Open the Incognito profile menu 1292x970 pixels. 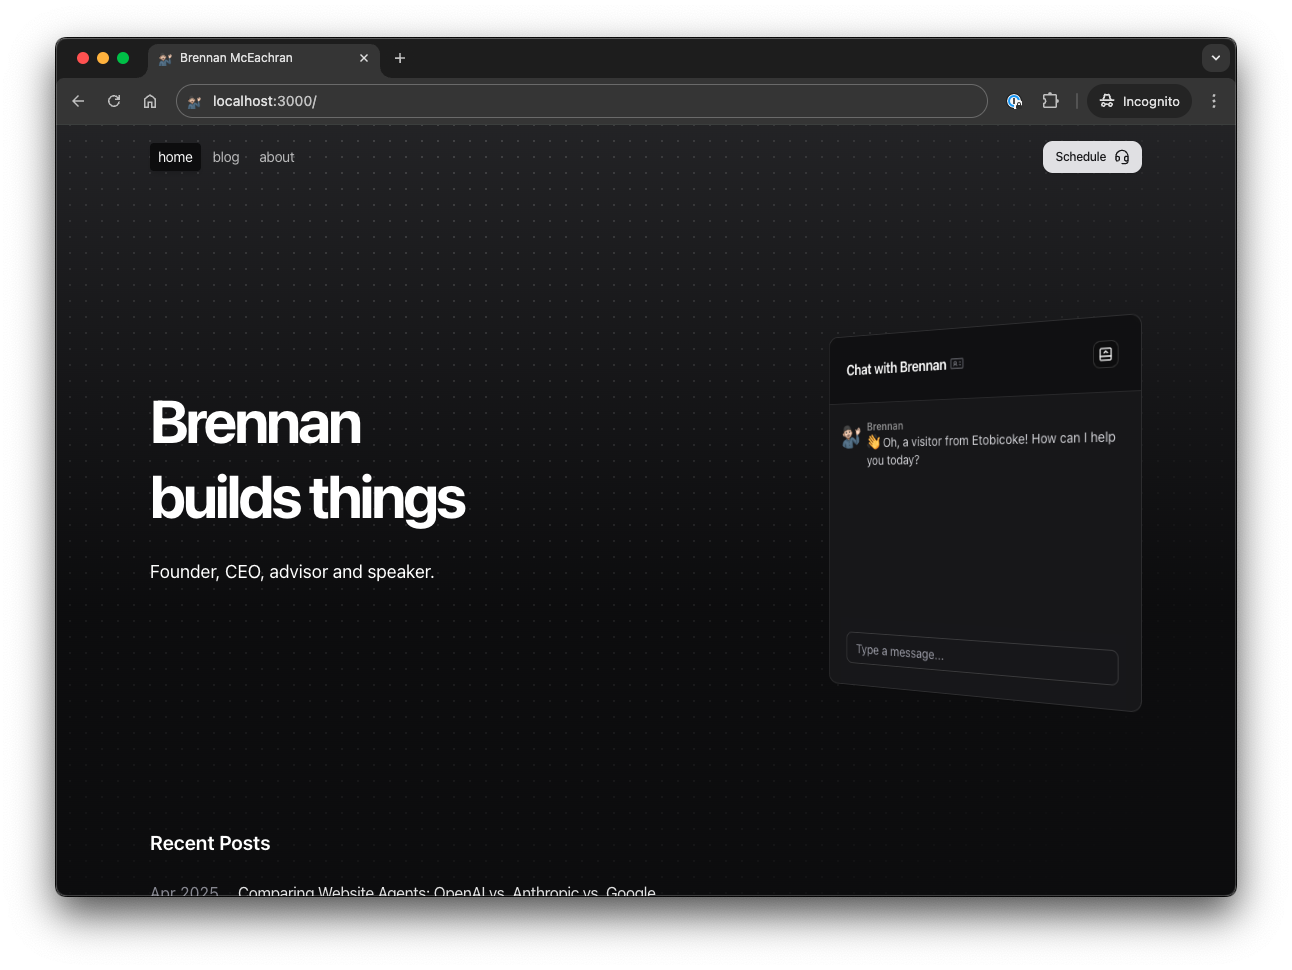pyautogui.click(x=1139, y=101)
